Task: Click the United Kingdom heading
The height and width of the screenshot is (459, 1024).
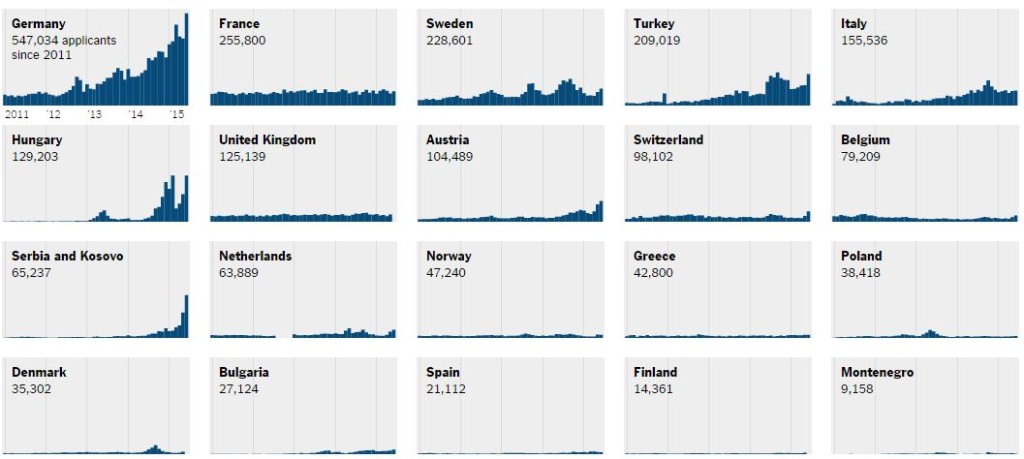Action: (267, 140)
